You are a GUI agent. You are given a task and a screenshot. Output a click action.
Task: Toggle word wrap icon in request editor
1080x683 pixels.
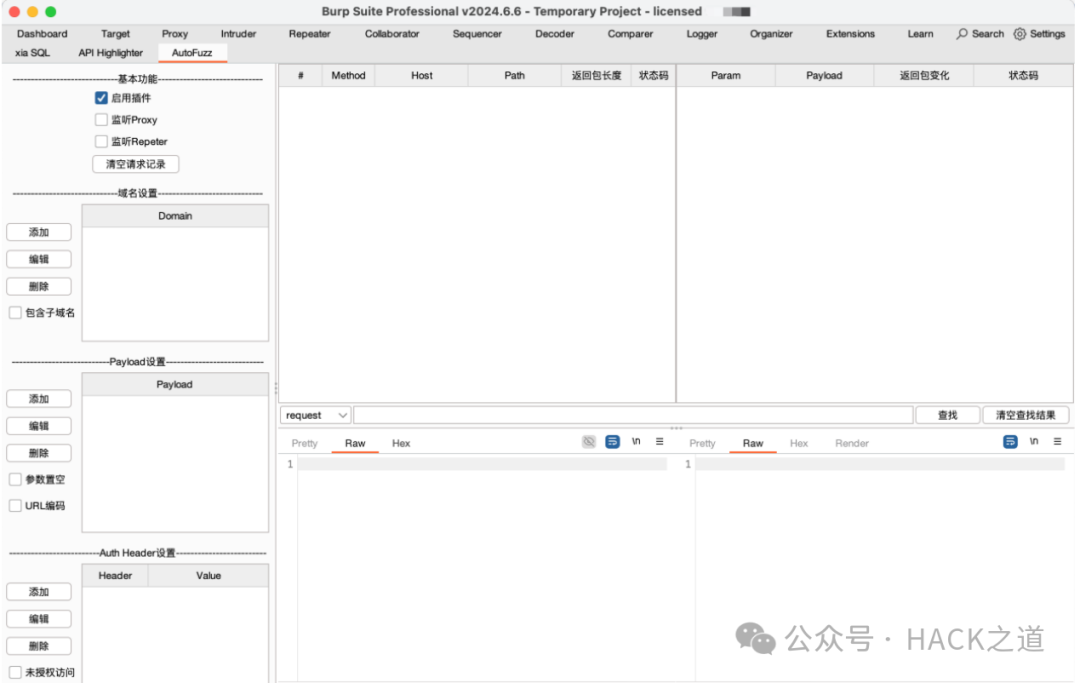coord(612,442)
